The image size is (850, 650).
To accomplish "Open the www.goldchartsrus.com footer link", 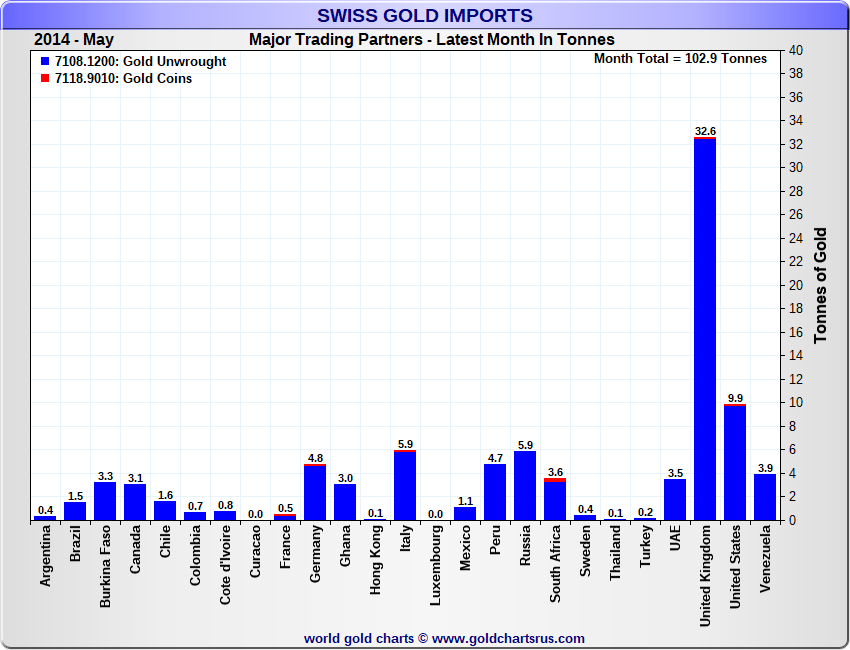I will (508, 638).
